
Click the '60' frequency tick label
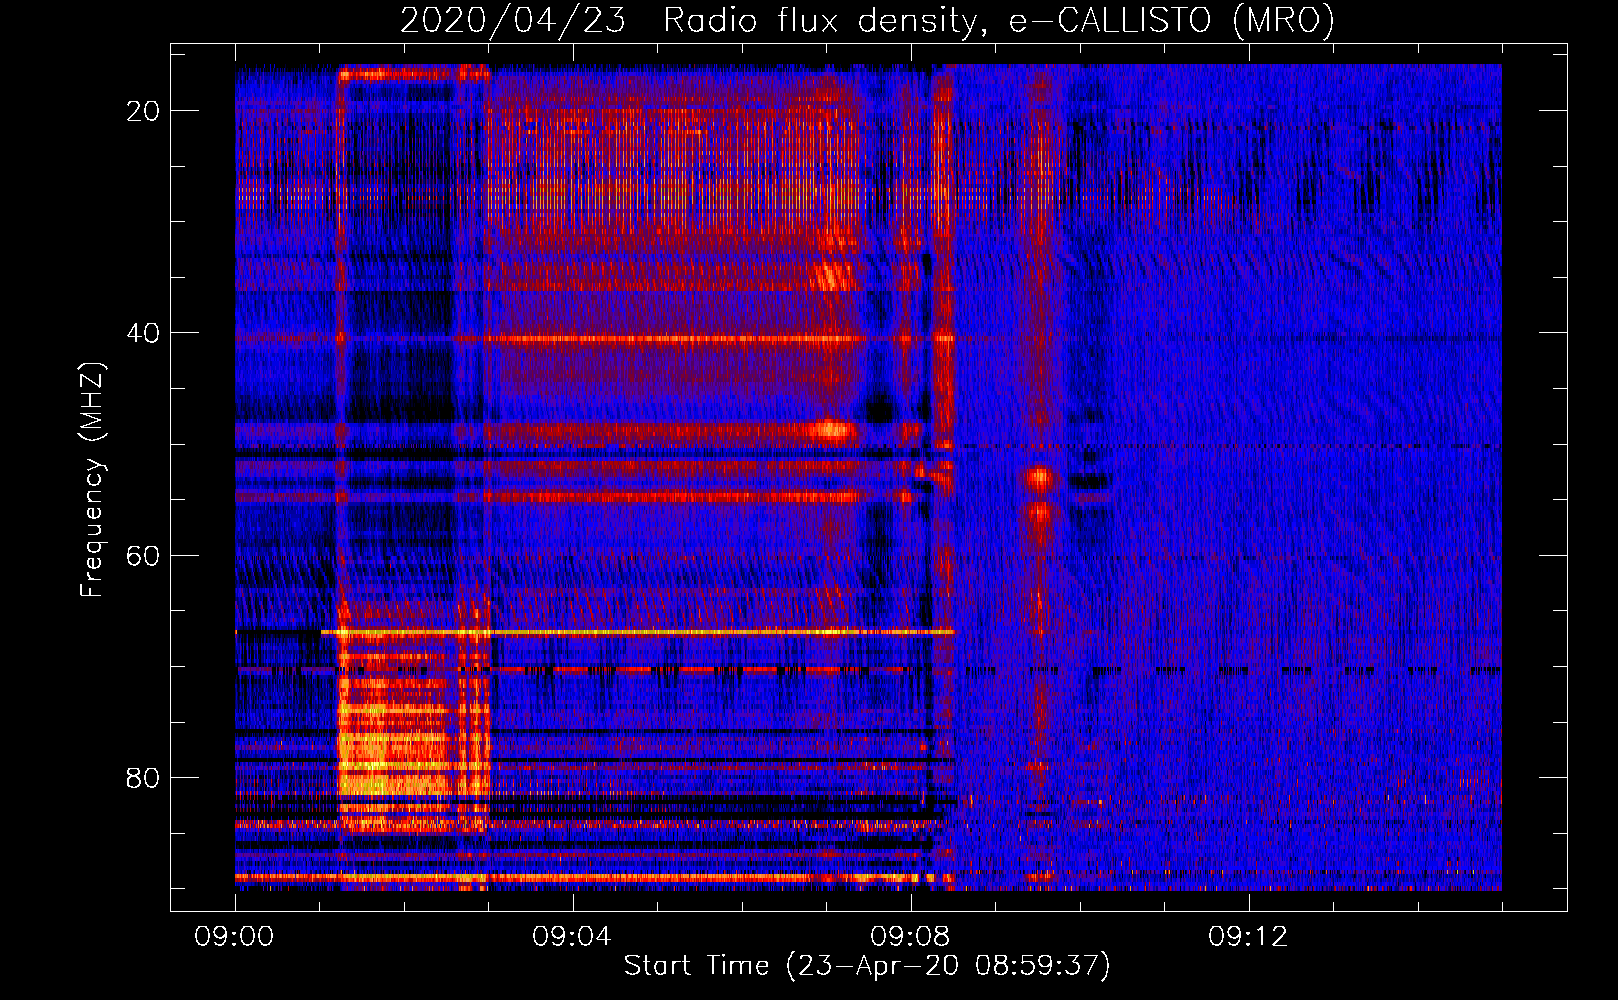(144, 555)
